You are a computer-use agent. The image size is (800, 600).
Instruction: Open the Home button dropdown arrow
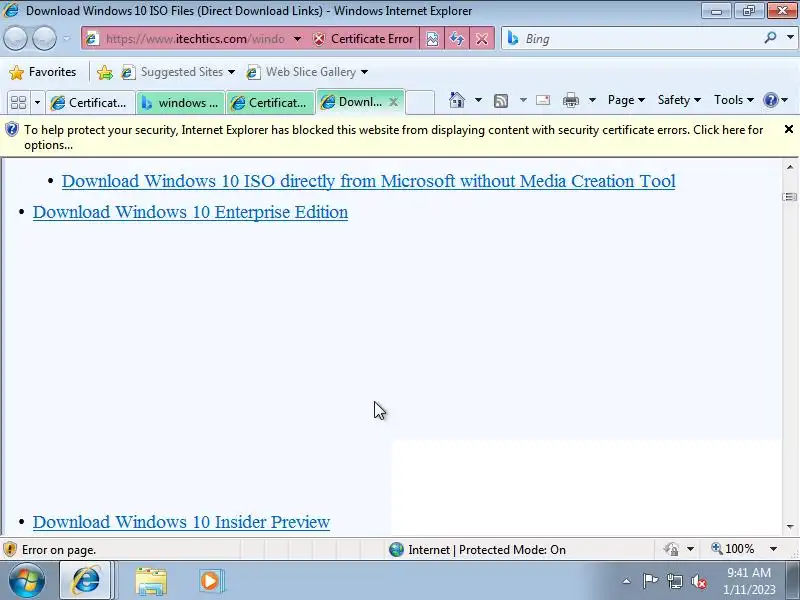478,100
